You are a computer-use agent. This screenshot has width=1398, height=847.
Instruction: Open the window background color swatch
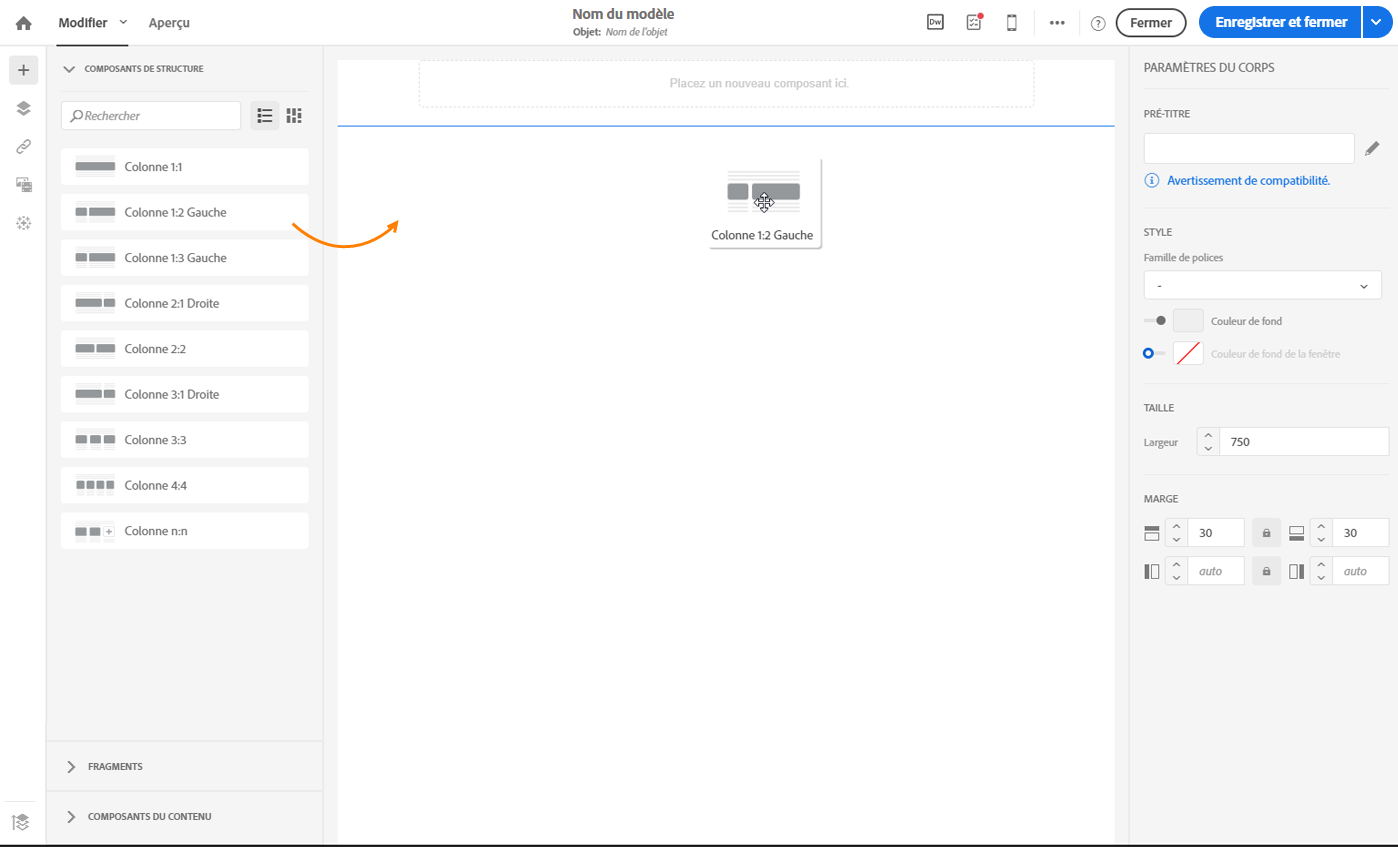(1188, 353)
